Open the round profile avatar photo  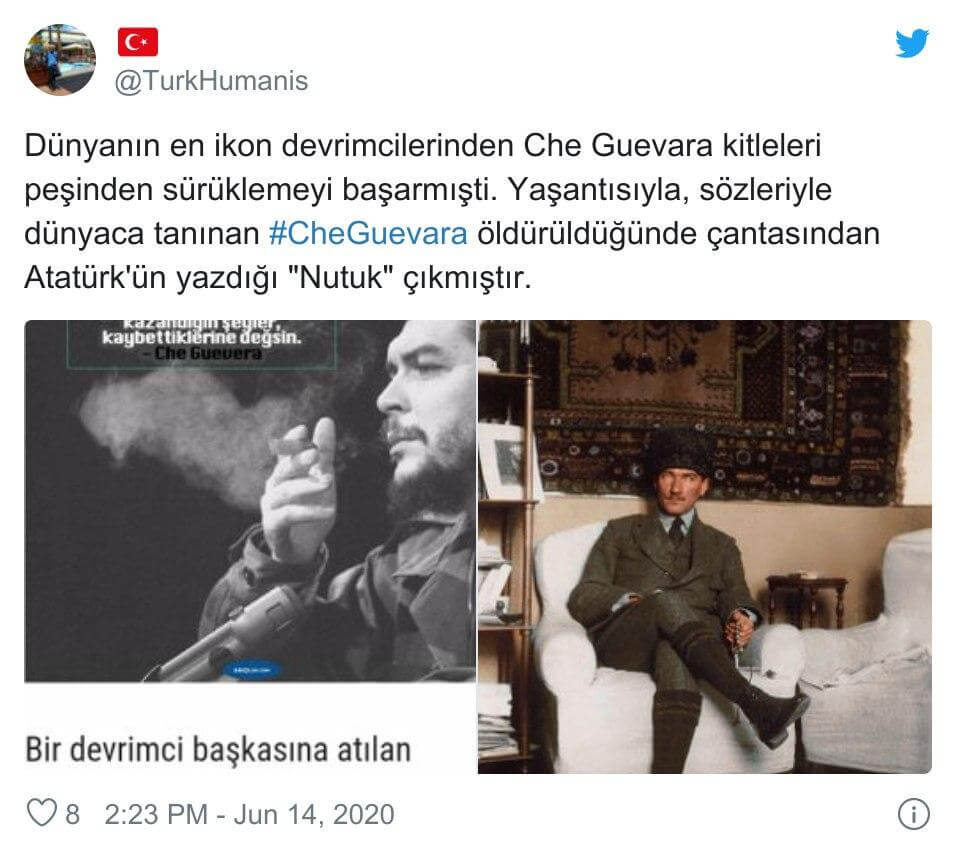pos(60,60)
